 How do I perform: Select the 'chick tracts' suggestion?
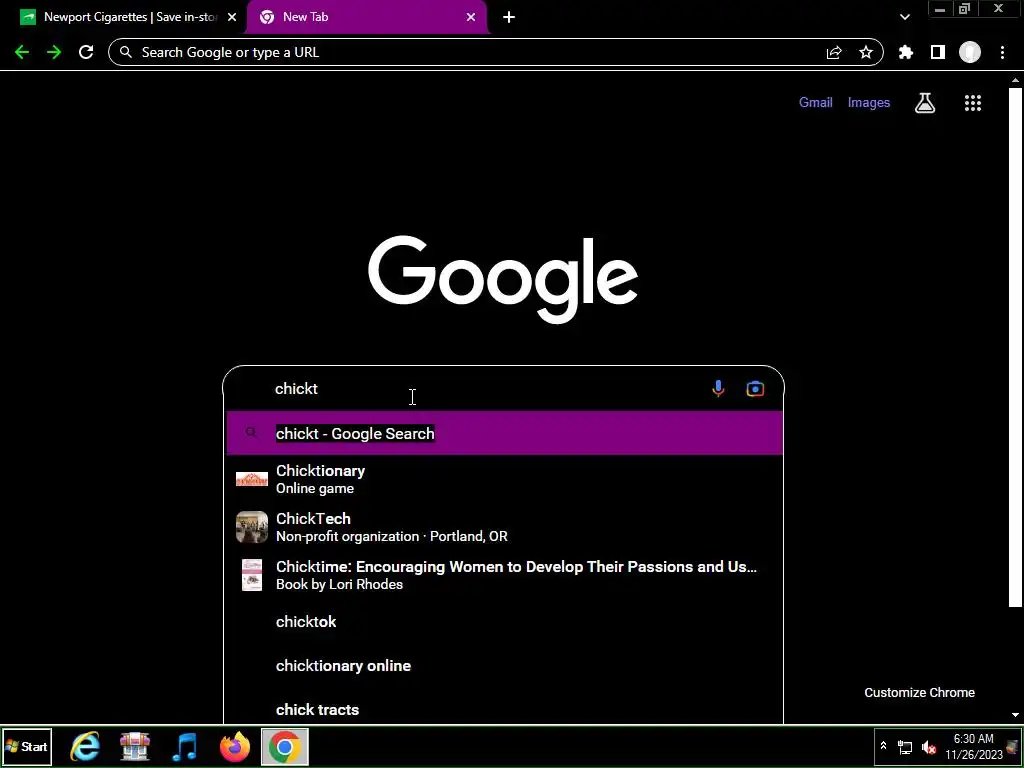point(504,709)
